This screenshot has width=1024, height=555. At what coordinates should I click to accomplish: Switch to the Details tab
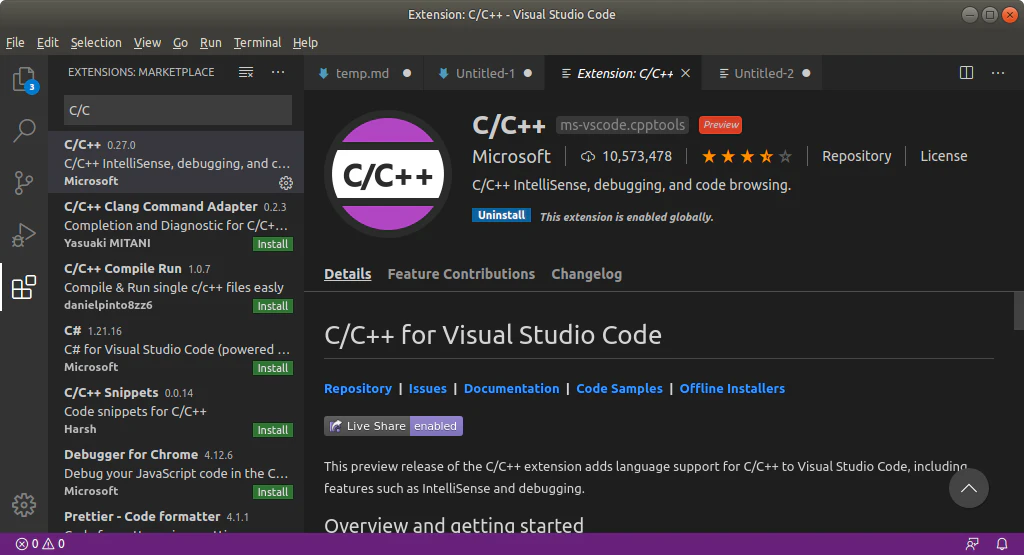(x=347, y=274)
